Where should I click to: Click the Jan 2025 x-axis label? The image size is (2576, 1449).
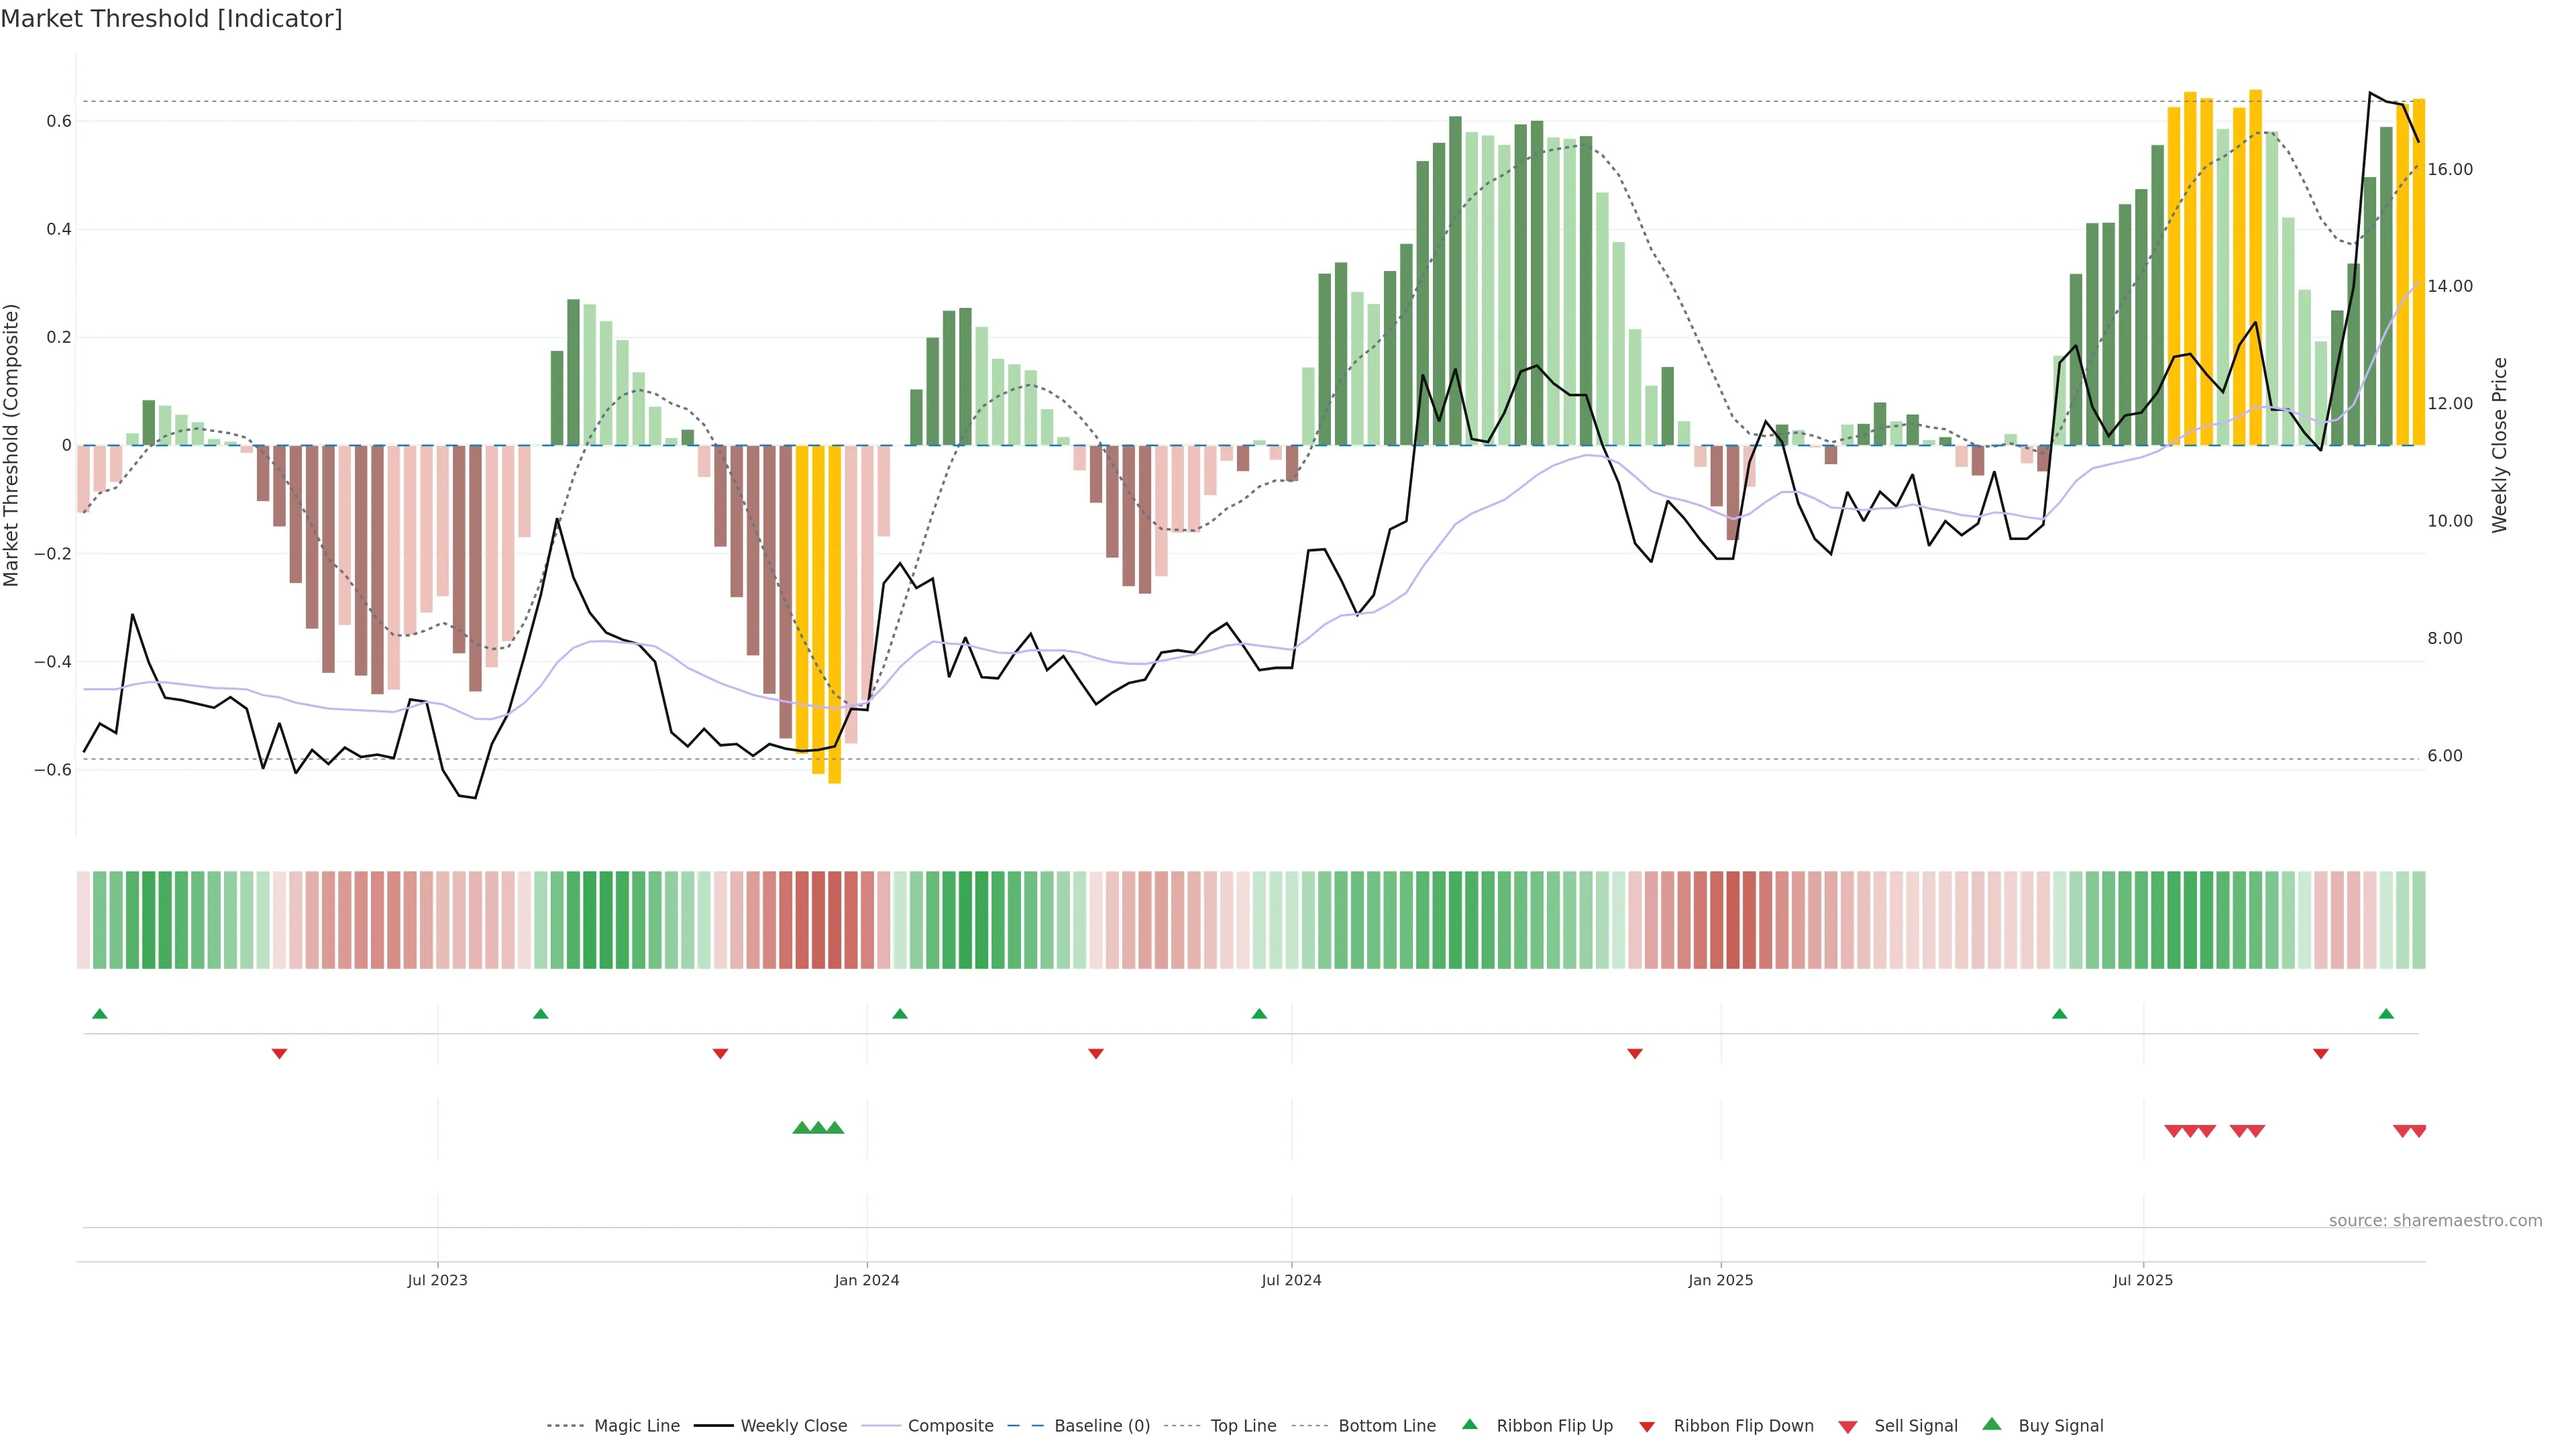pos(1720,1280)
